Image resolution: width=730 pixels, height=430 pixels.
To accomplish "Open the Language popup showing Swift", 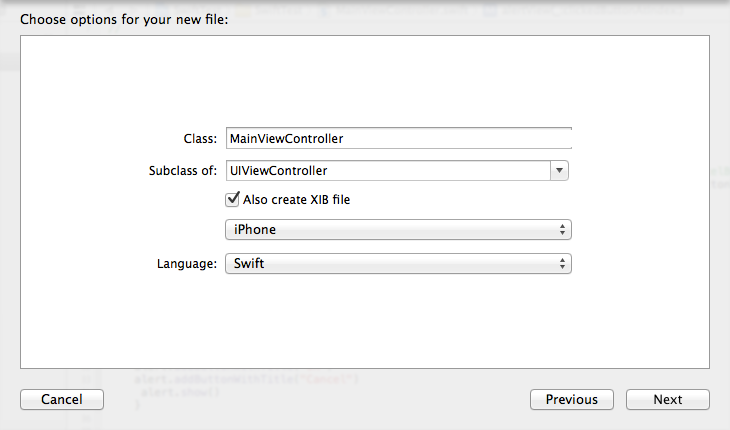I will [399, 263].
